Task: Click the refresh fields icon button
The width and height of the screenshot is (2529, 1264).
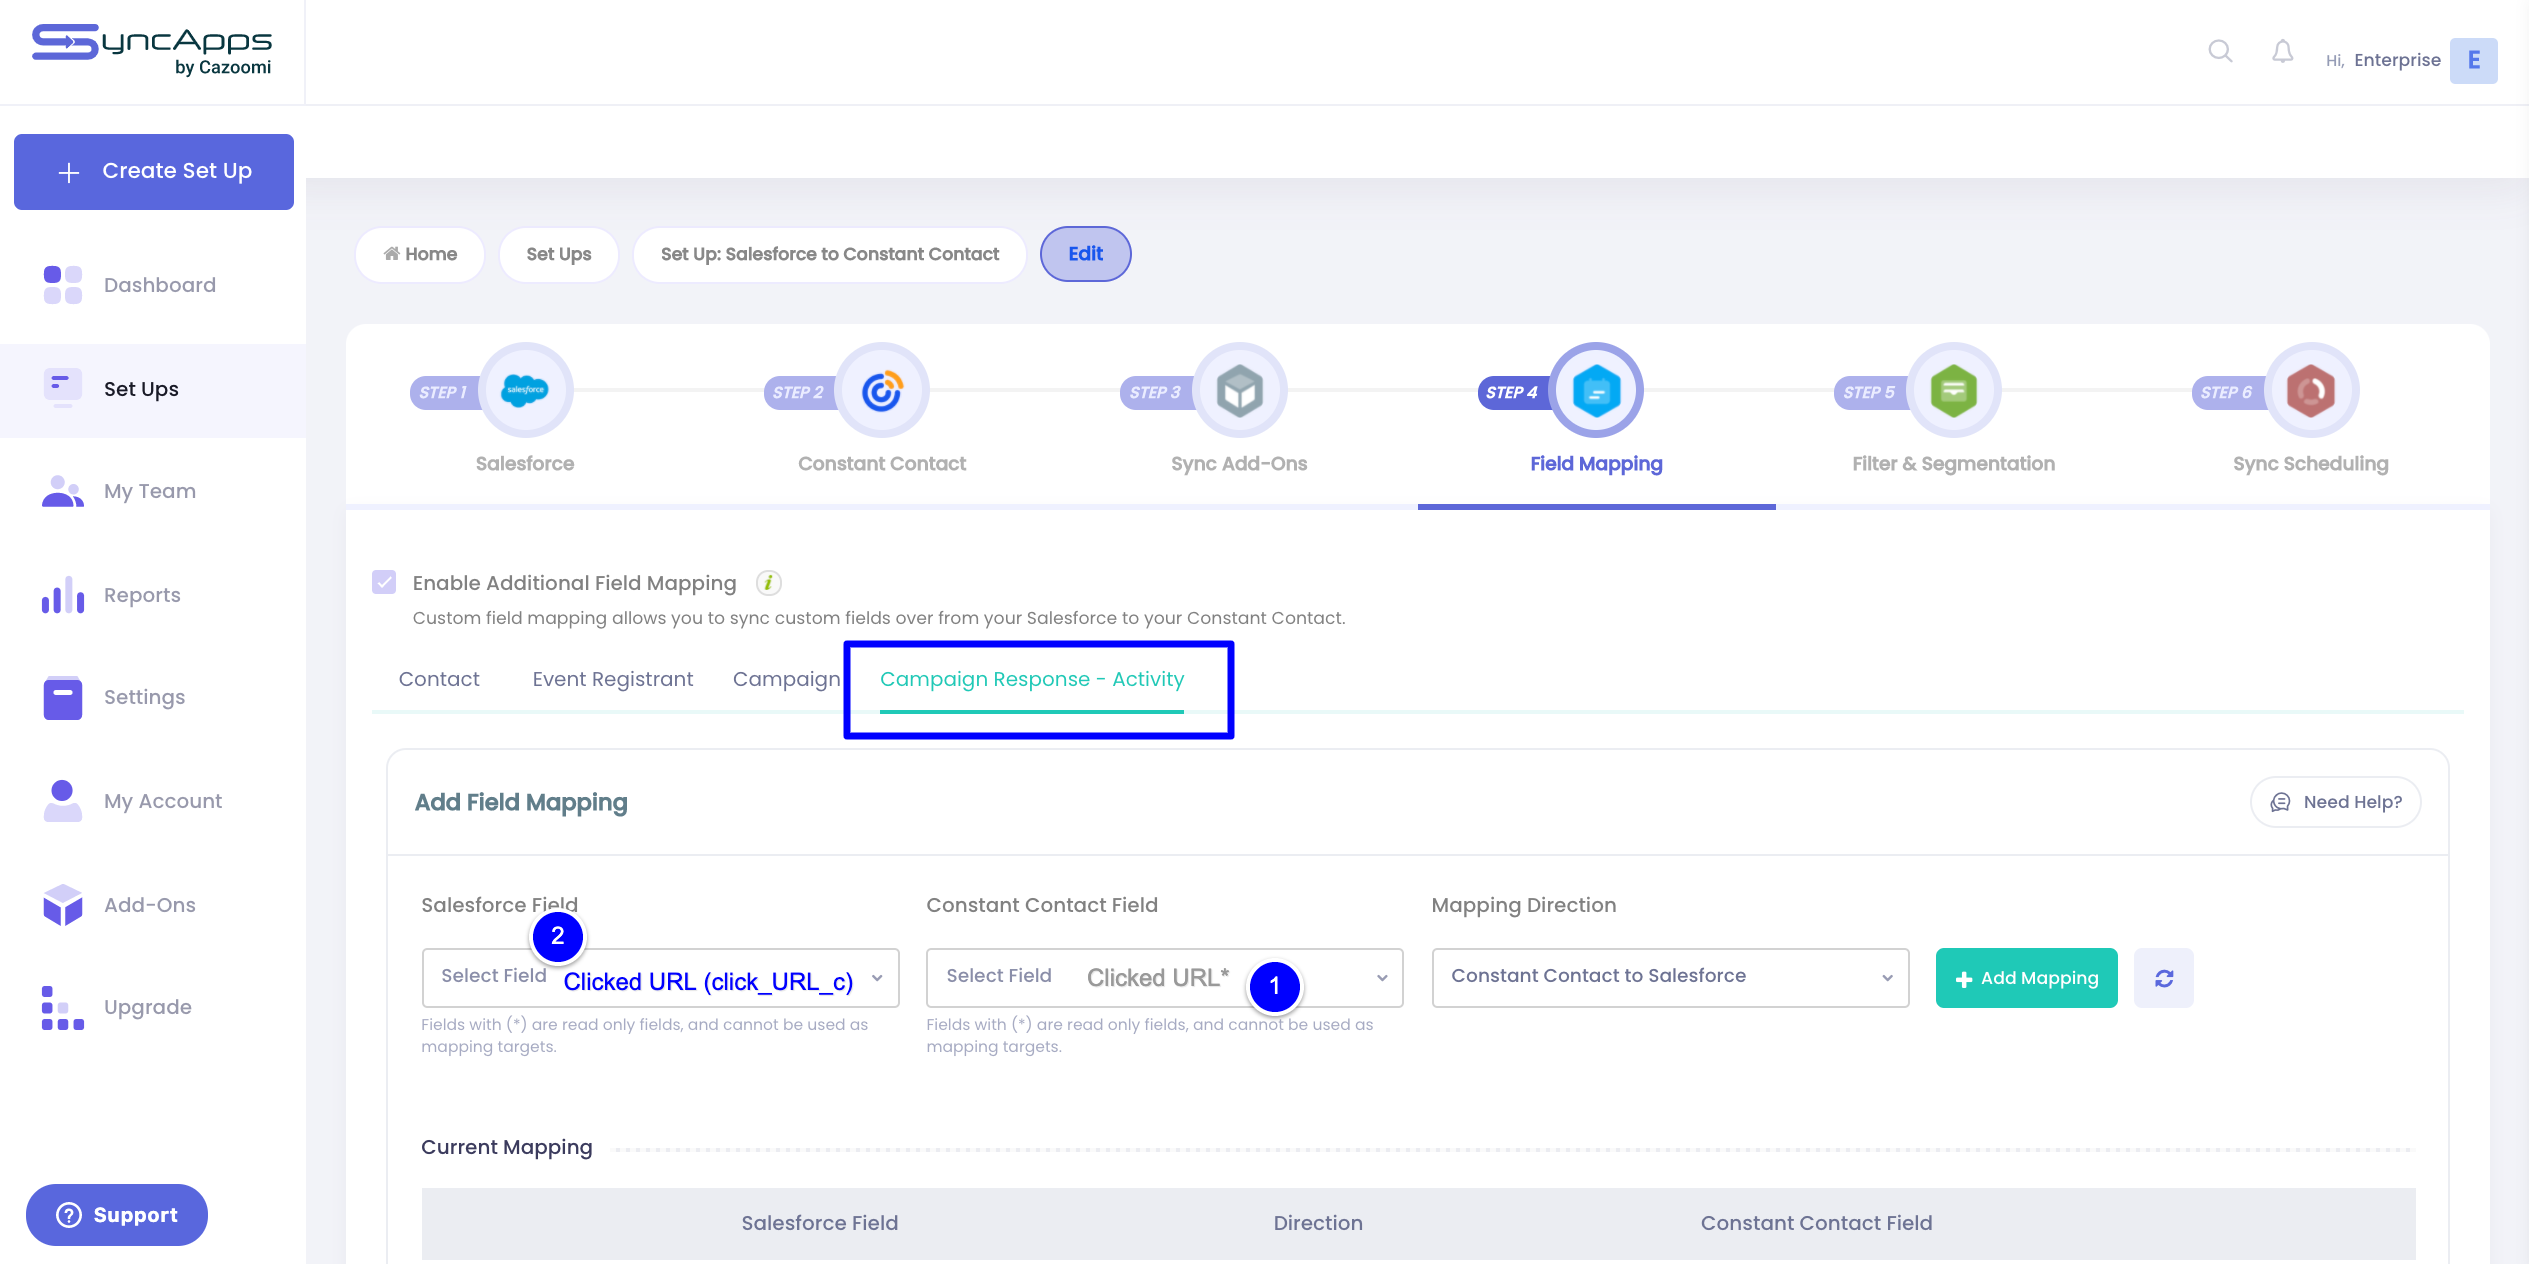Action: [2163, 978]
